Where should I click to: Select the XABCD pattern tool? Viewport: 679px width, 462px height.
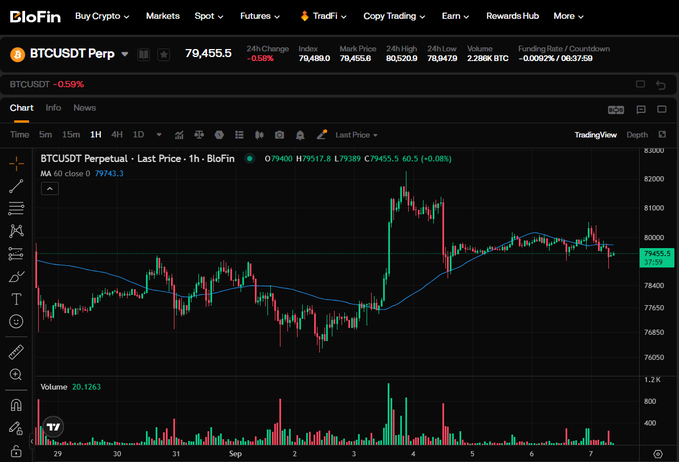(x=16, y=231)
